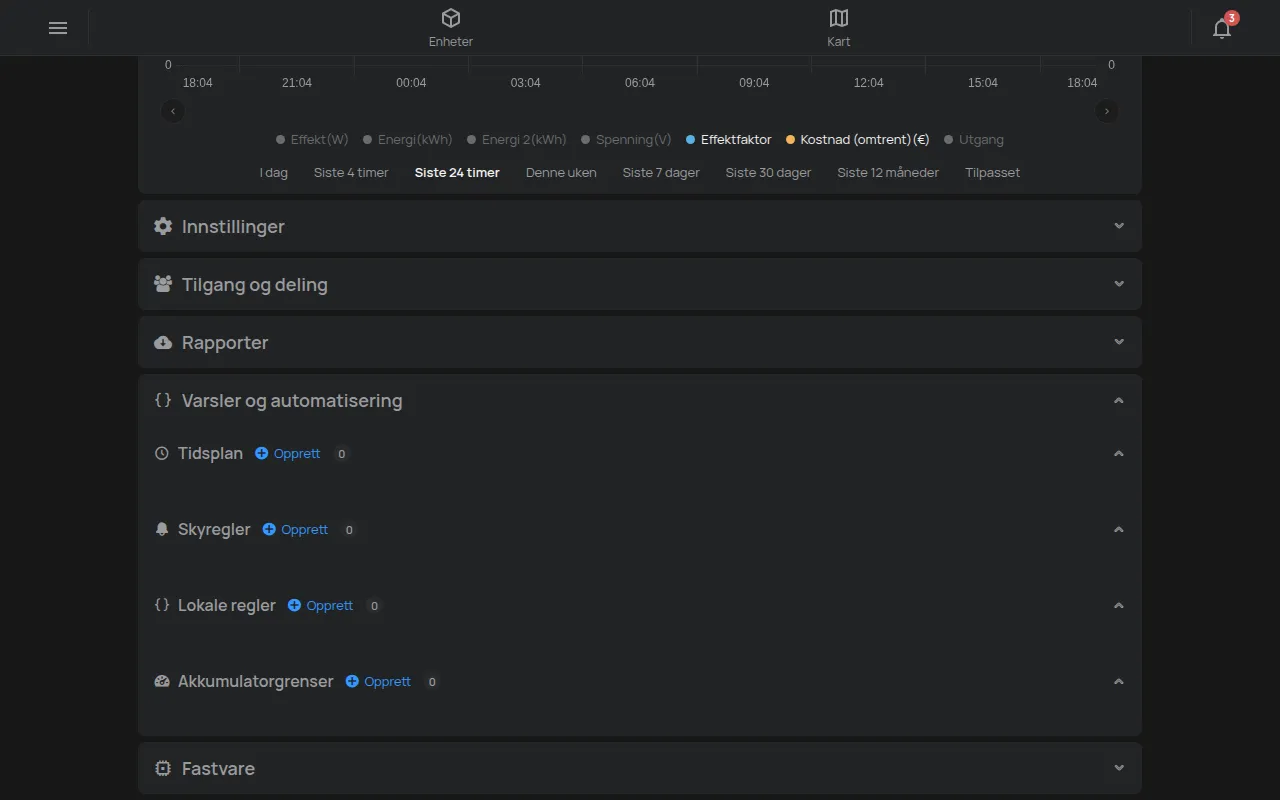Open the notifications bell
Viewport: 1280px width, 800px height.
click(1222, 28)
